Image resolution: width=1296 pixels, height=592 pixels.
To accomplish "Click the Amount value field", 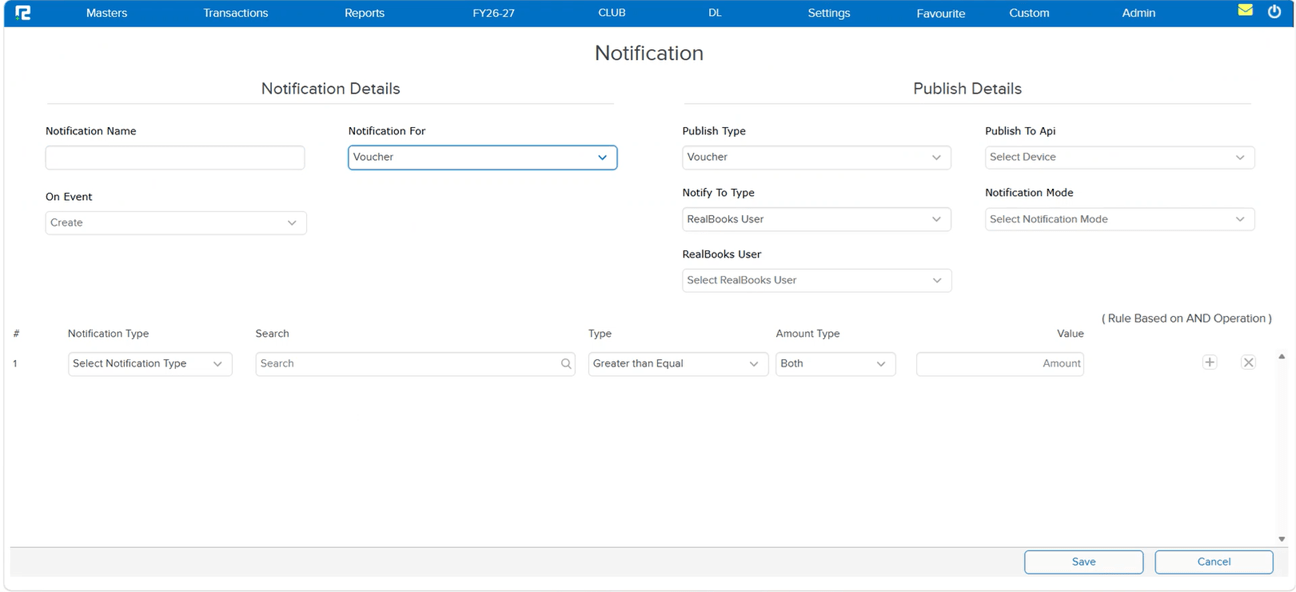I will pos(1000,364).
